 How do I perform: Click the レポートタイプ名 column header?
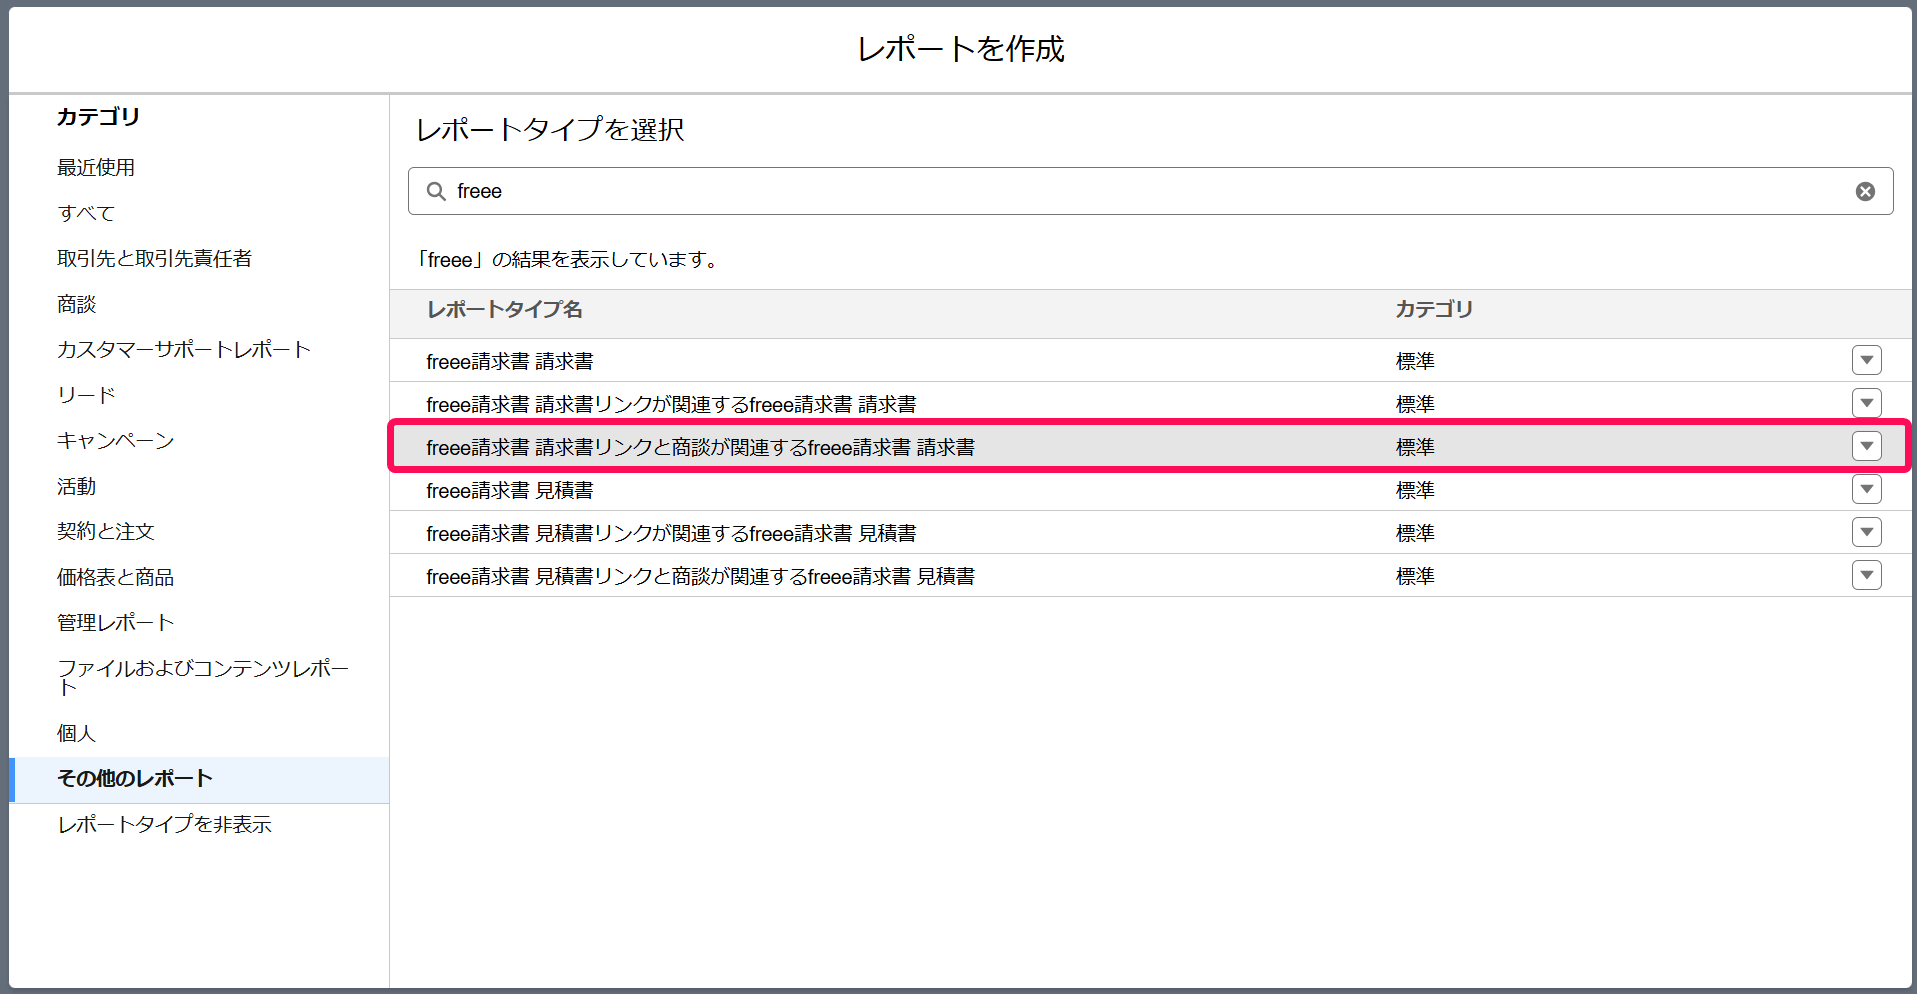(505, 309)
